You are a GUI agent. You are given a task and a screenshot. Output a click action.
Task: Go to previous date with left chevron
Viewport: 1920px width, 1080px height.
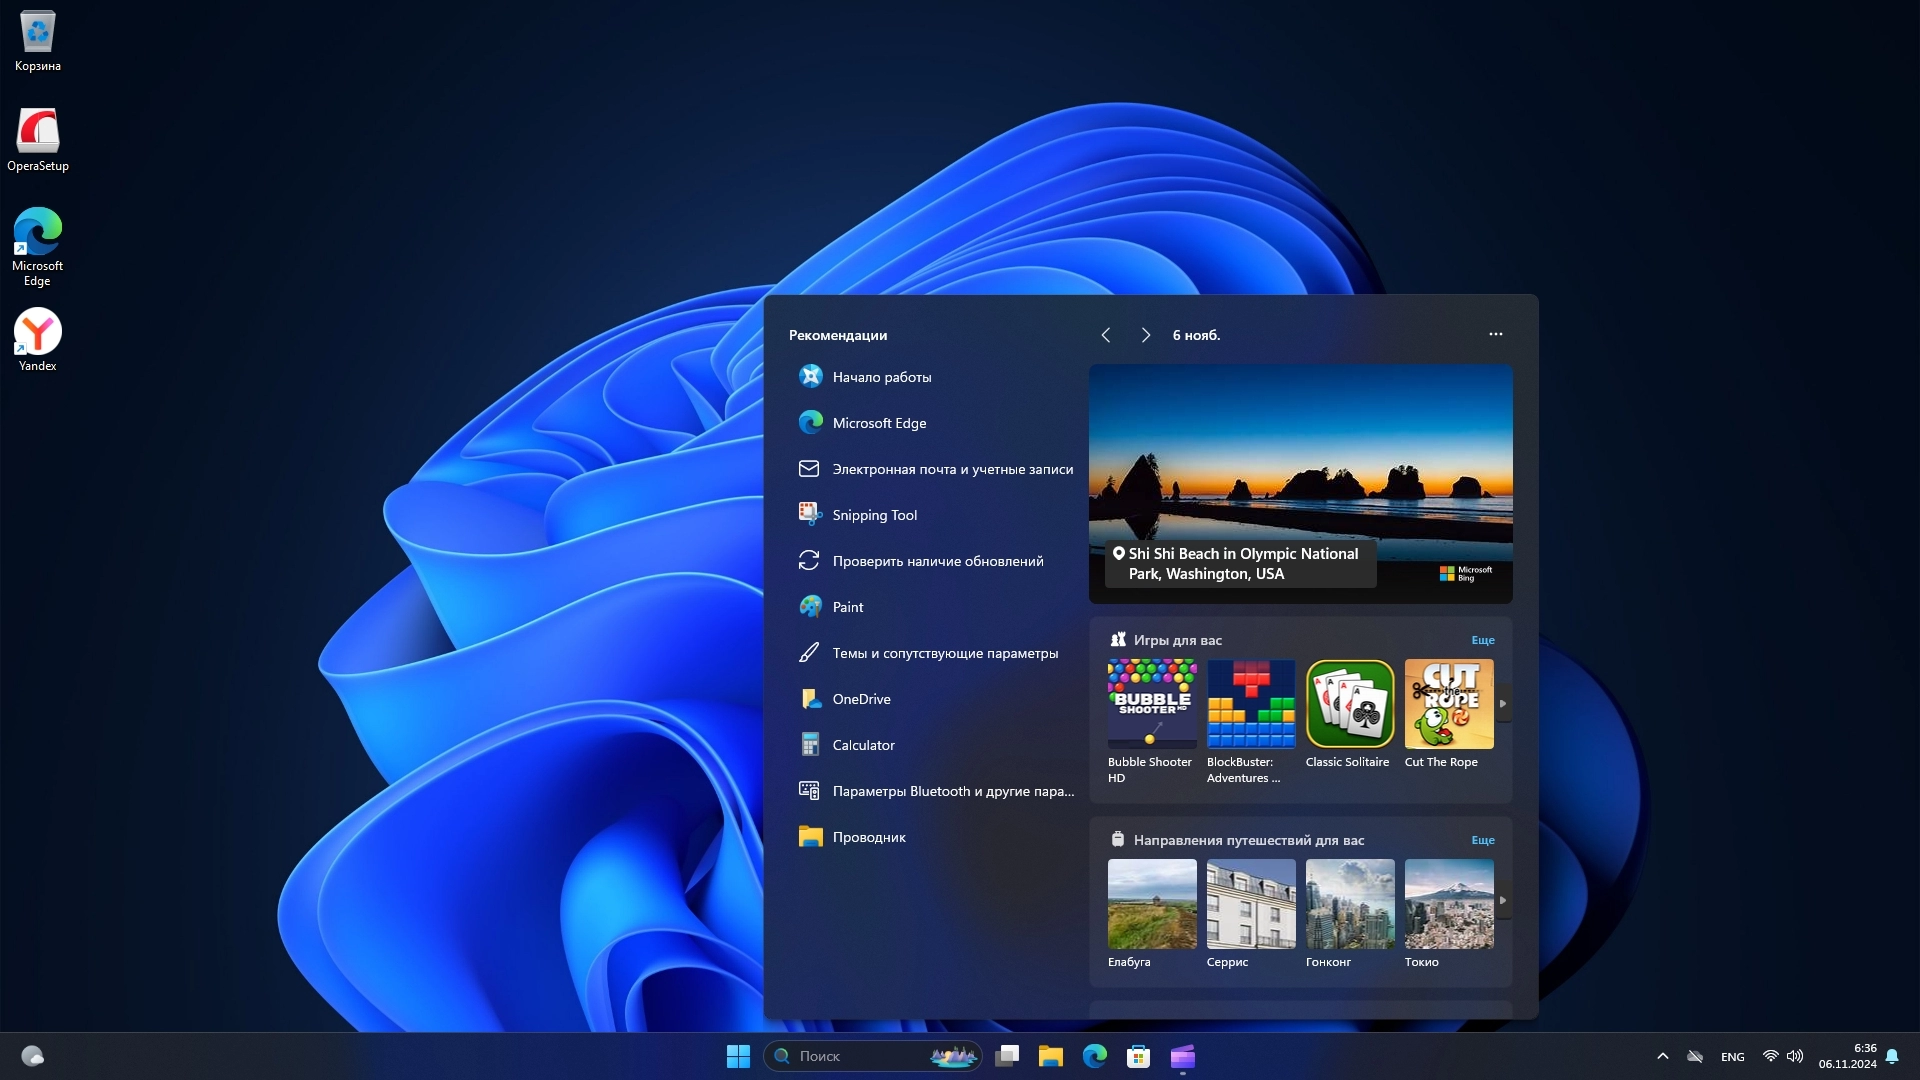1106,335
